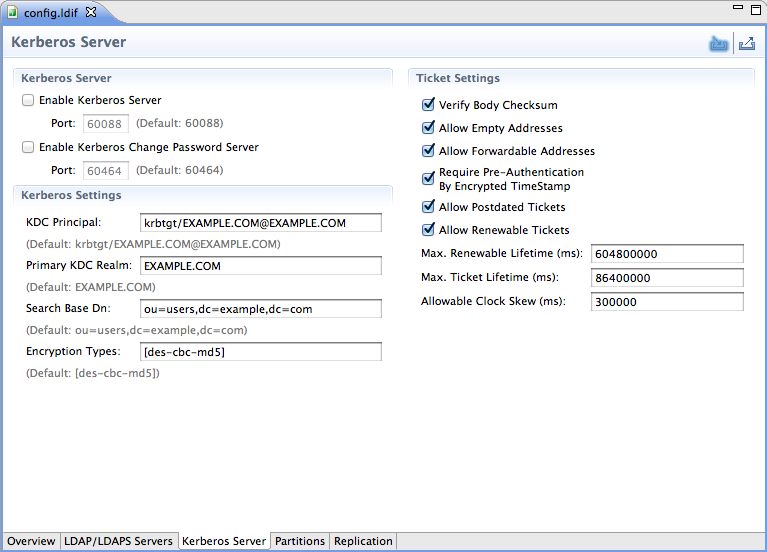Focus the Max. Ticket Lifetime field

click(667, 278)
